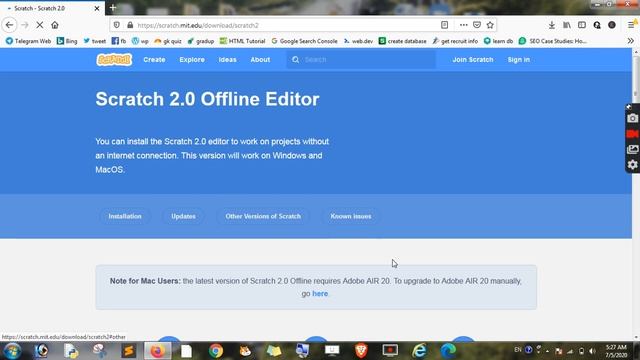The height and width of the screenshot is (360, 640).
Task: Open the fb bookmark
Action: coord(119,41)
